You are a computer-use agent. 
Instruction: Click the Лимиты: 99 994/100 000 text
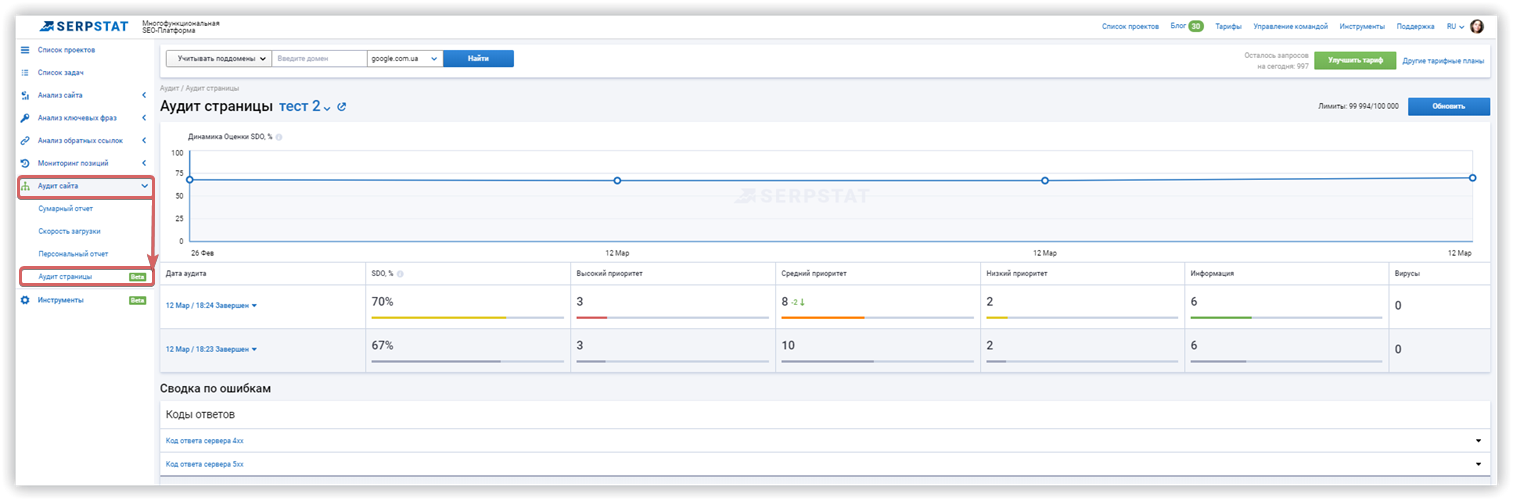tap(1359, 106)
